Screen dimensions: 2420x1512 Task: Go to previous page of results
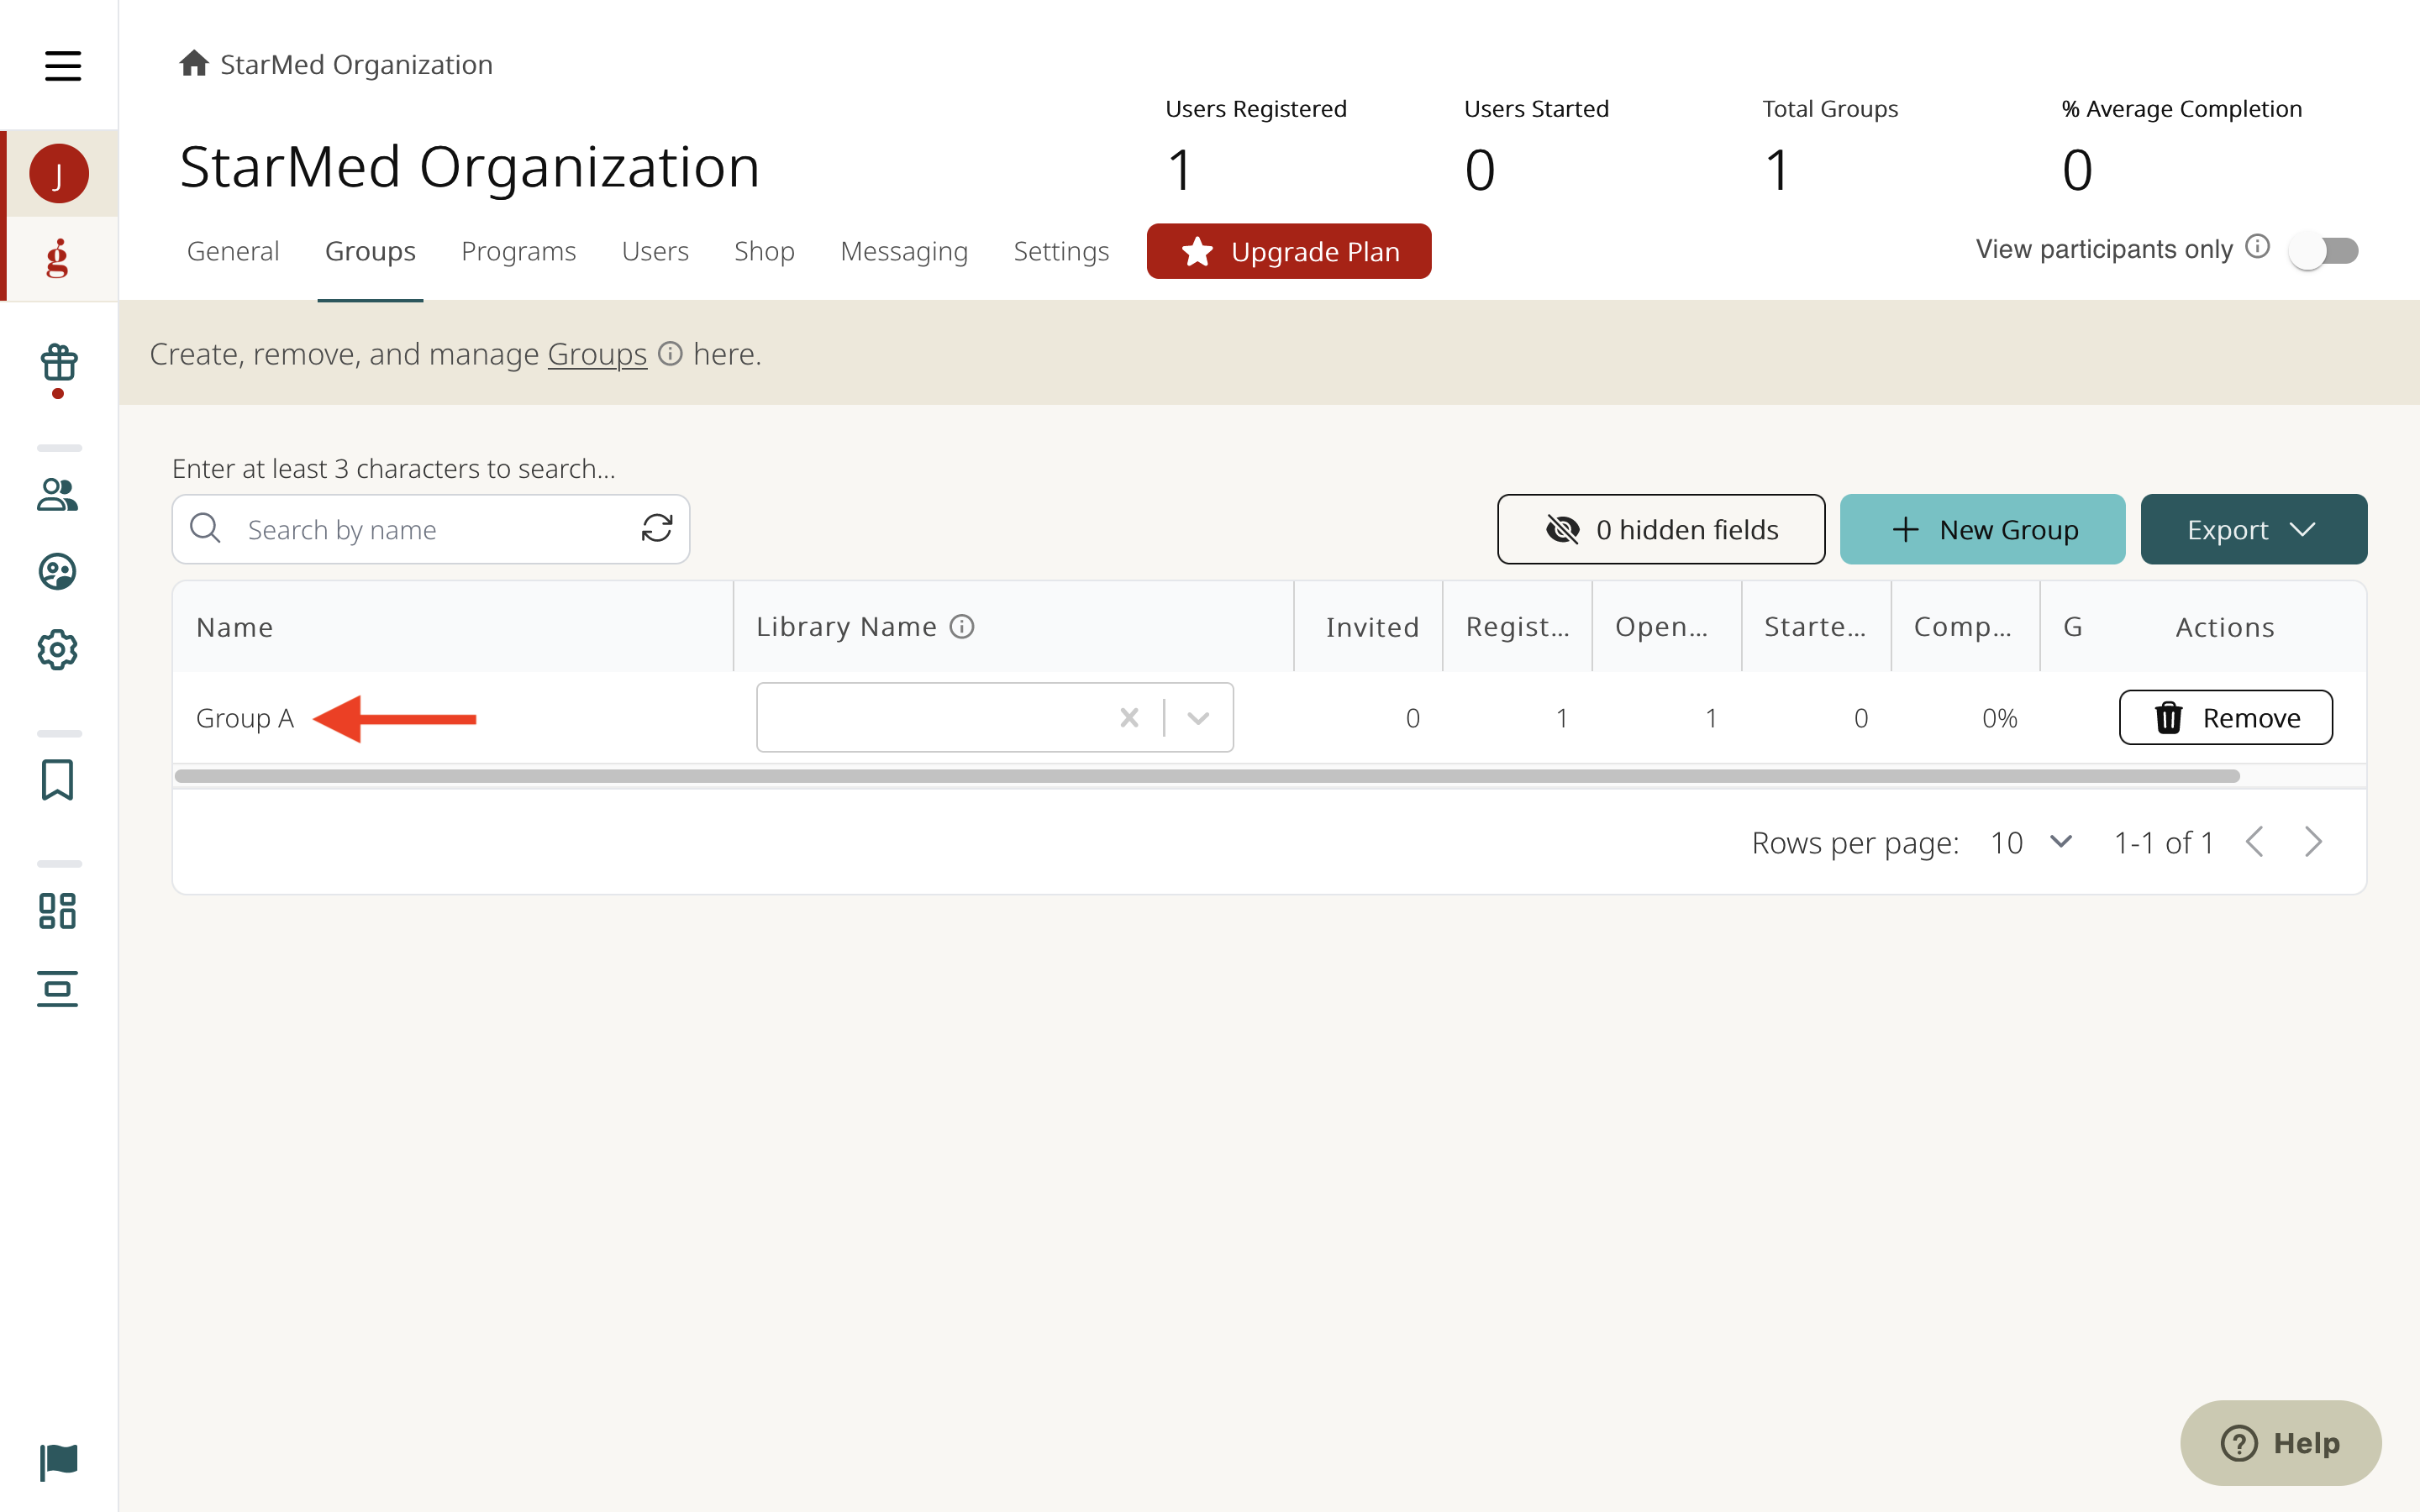tap(2255, 843)
